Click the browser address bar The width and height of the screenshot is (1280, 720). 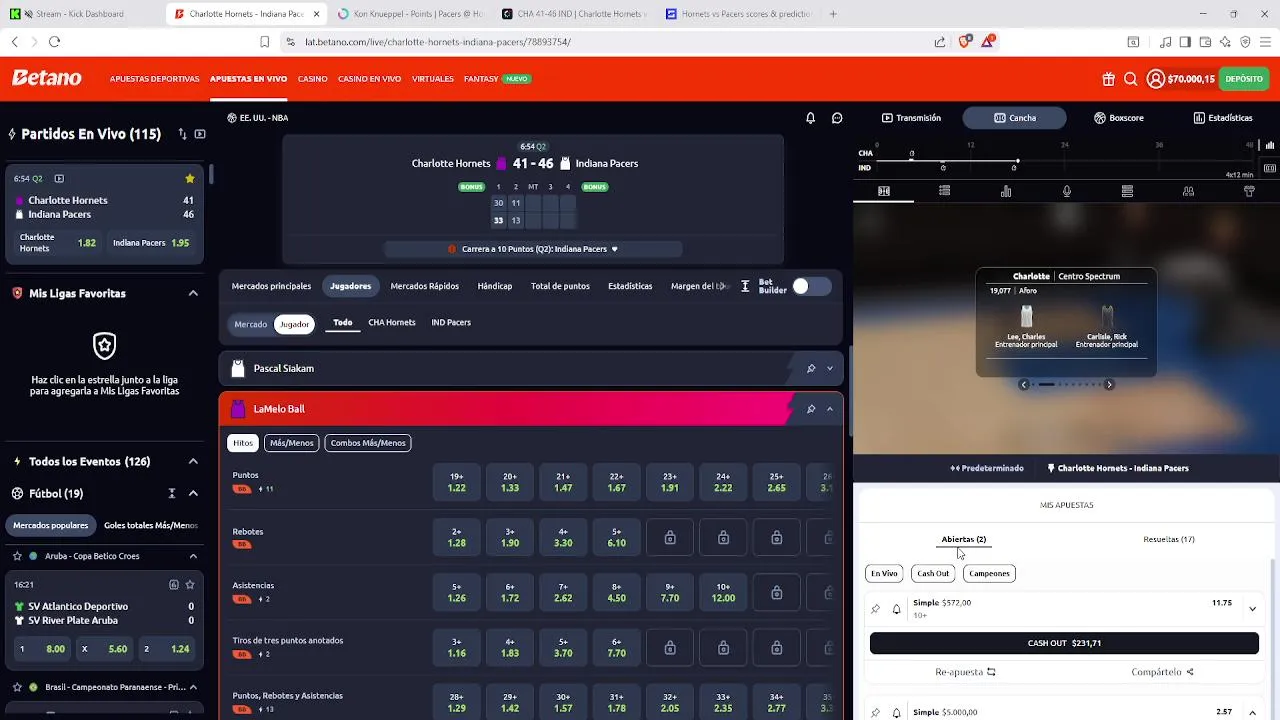click(600, 42)
